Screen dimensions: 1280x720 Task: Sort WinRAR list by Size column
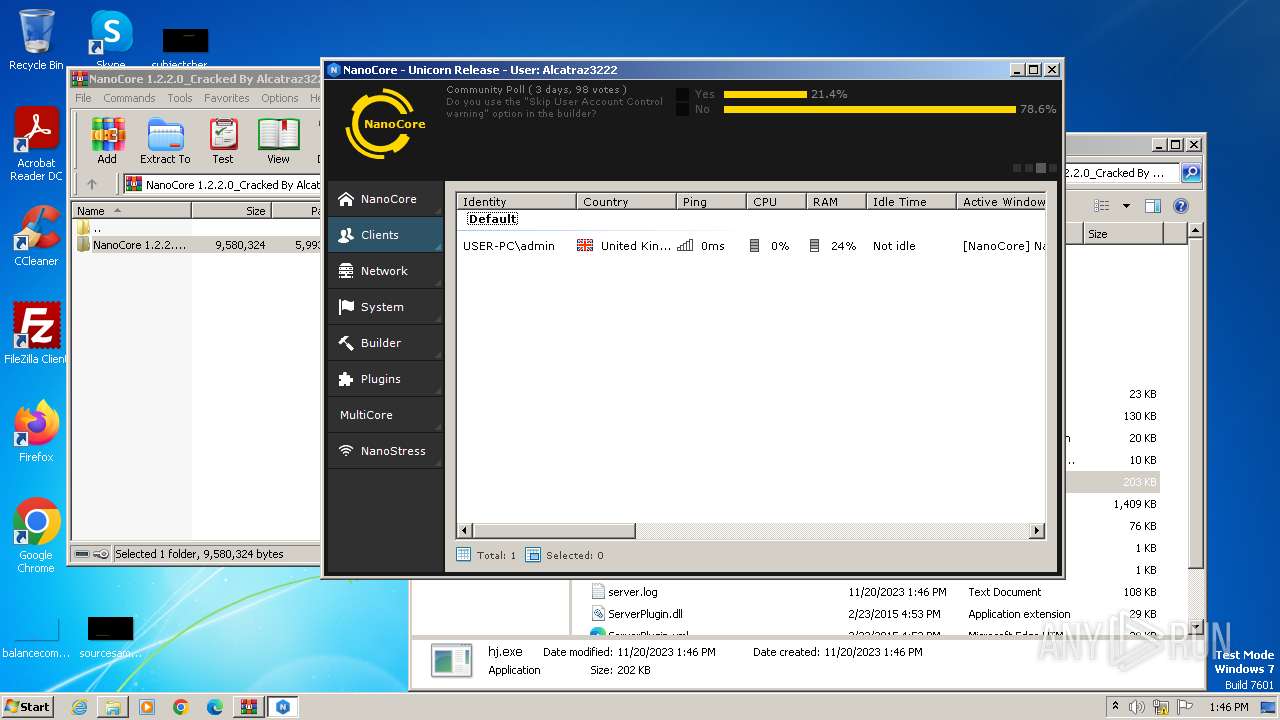pyautogui.click(x=231, y=211)
